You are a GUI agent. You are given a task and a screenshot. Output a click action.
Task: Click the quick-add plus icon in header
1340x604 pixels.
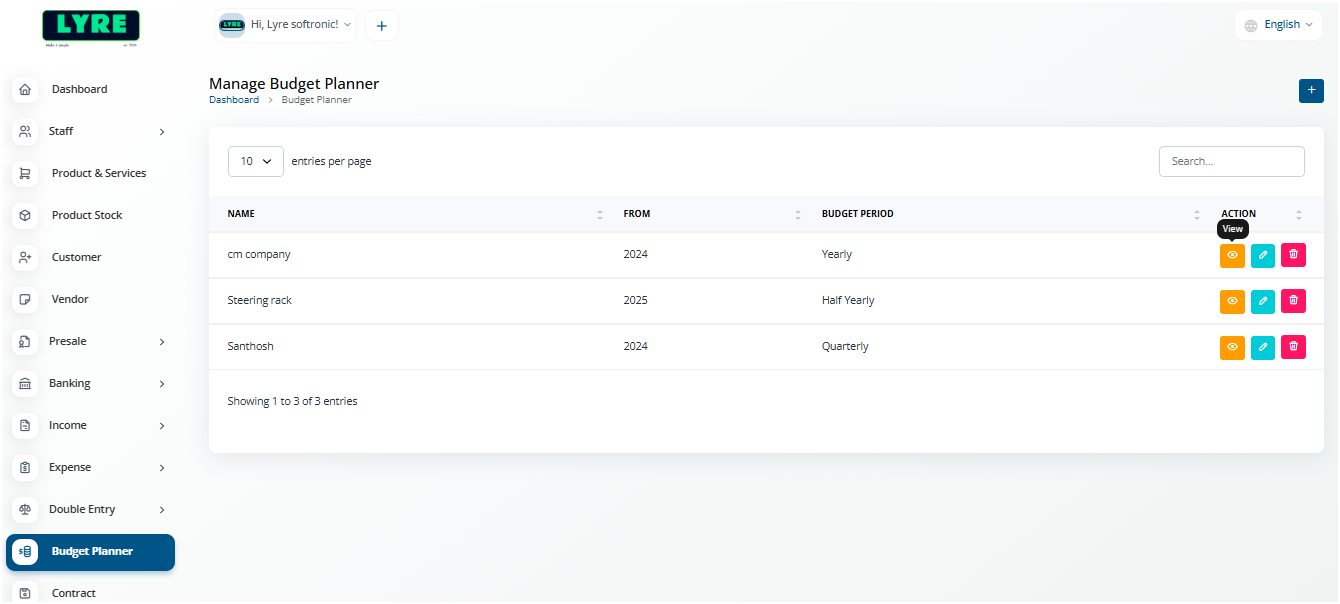click(381, 26)
